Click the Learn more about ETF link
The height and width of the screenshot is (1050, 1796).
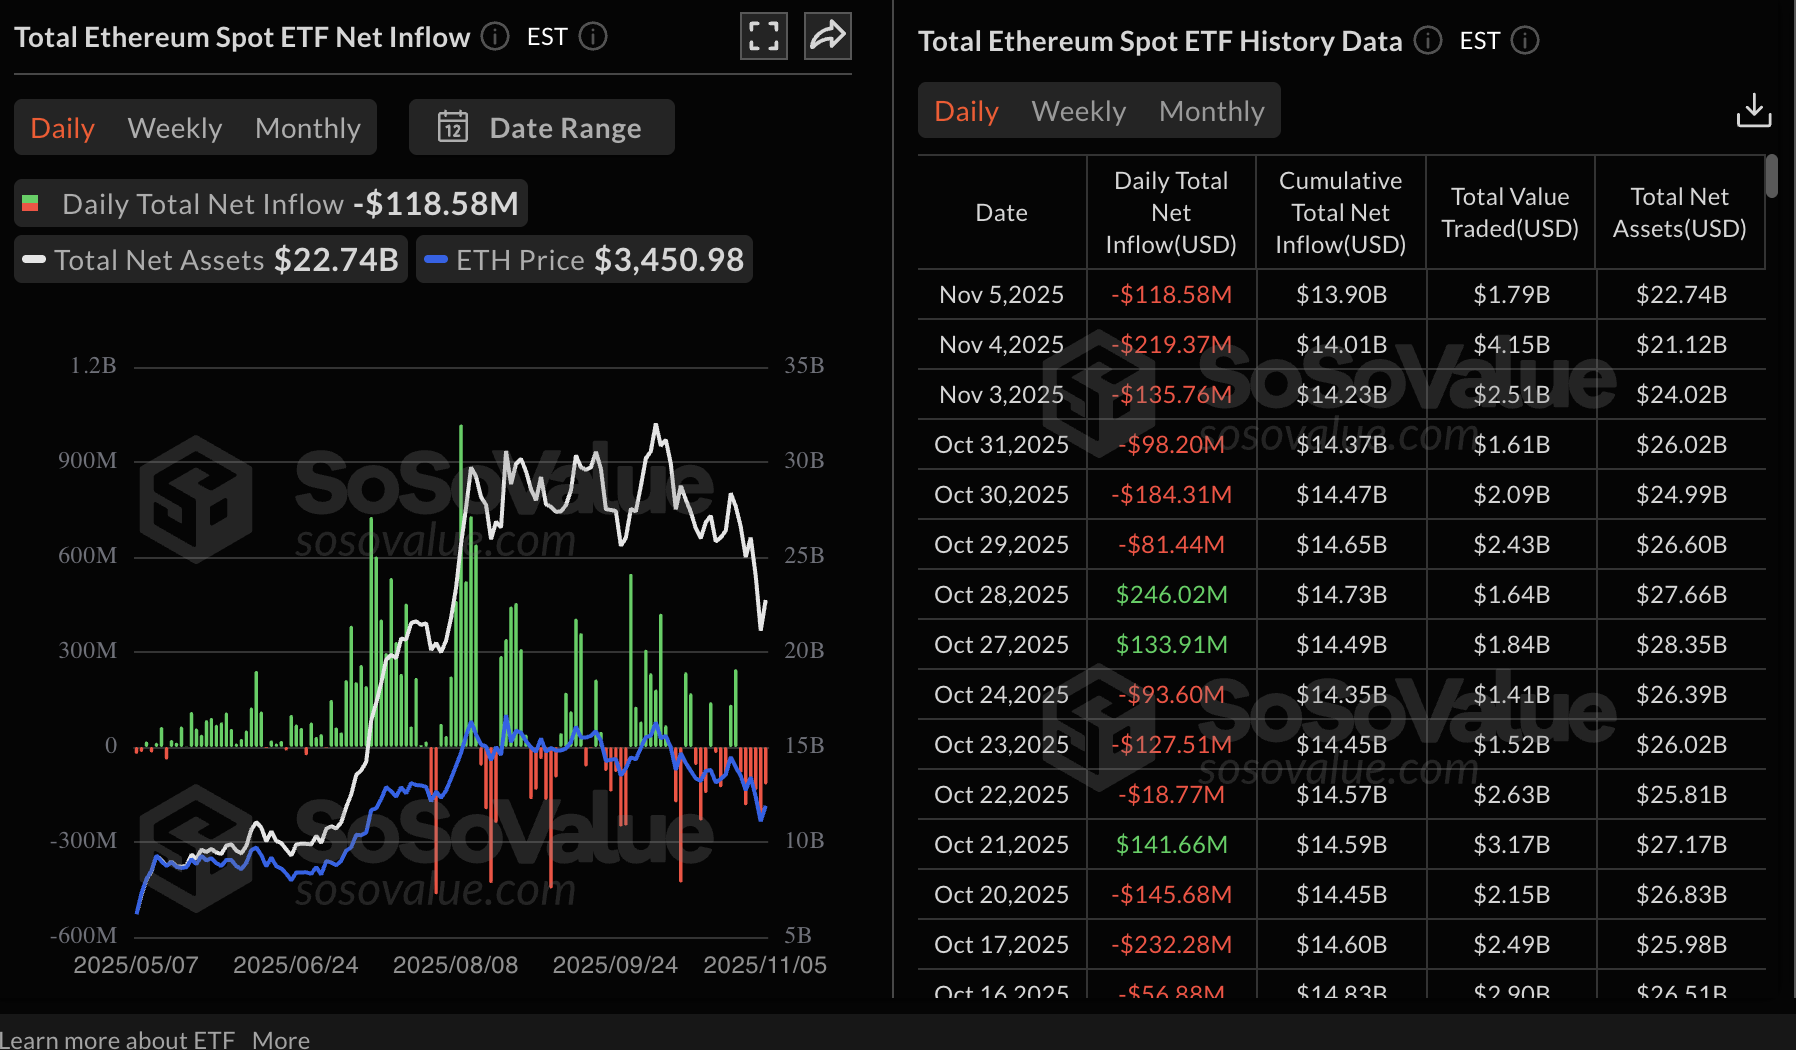[x=118, y=1039]
